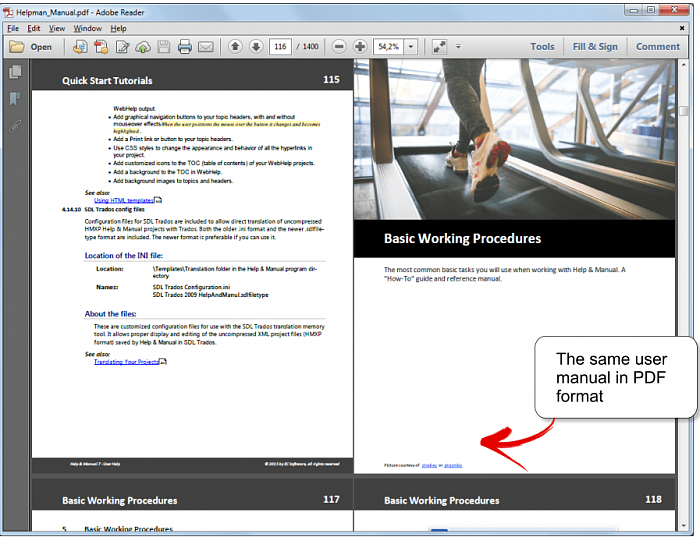The height and width of the screenshot is (537, 700).
Task: Zoom out with the minus button
Action: pyautogui.click(x=339, y=47)
